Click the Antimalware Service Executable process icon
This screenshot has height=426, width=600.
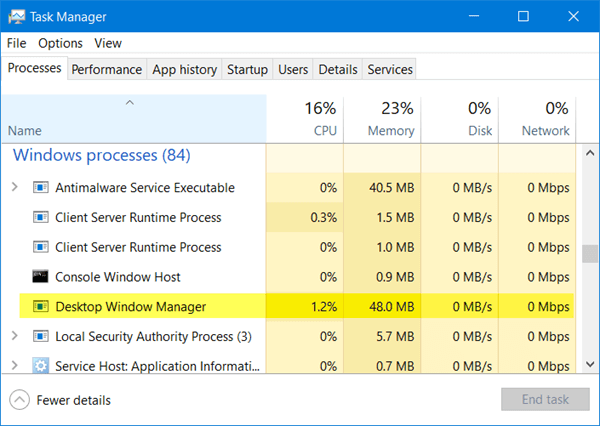point(41,188)
